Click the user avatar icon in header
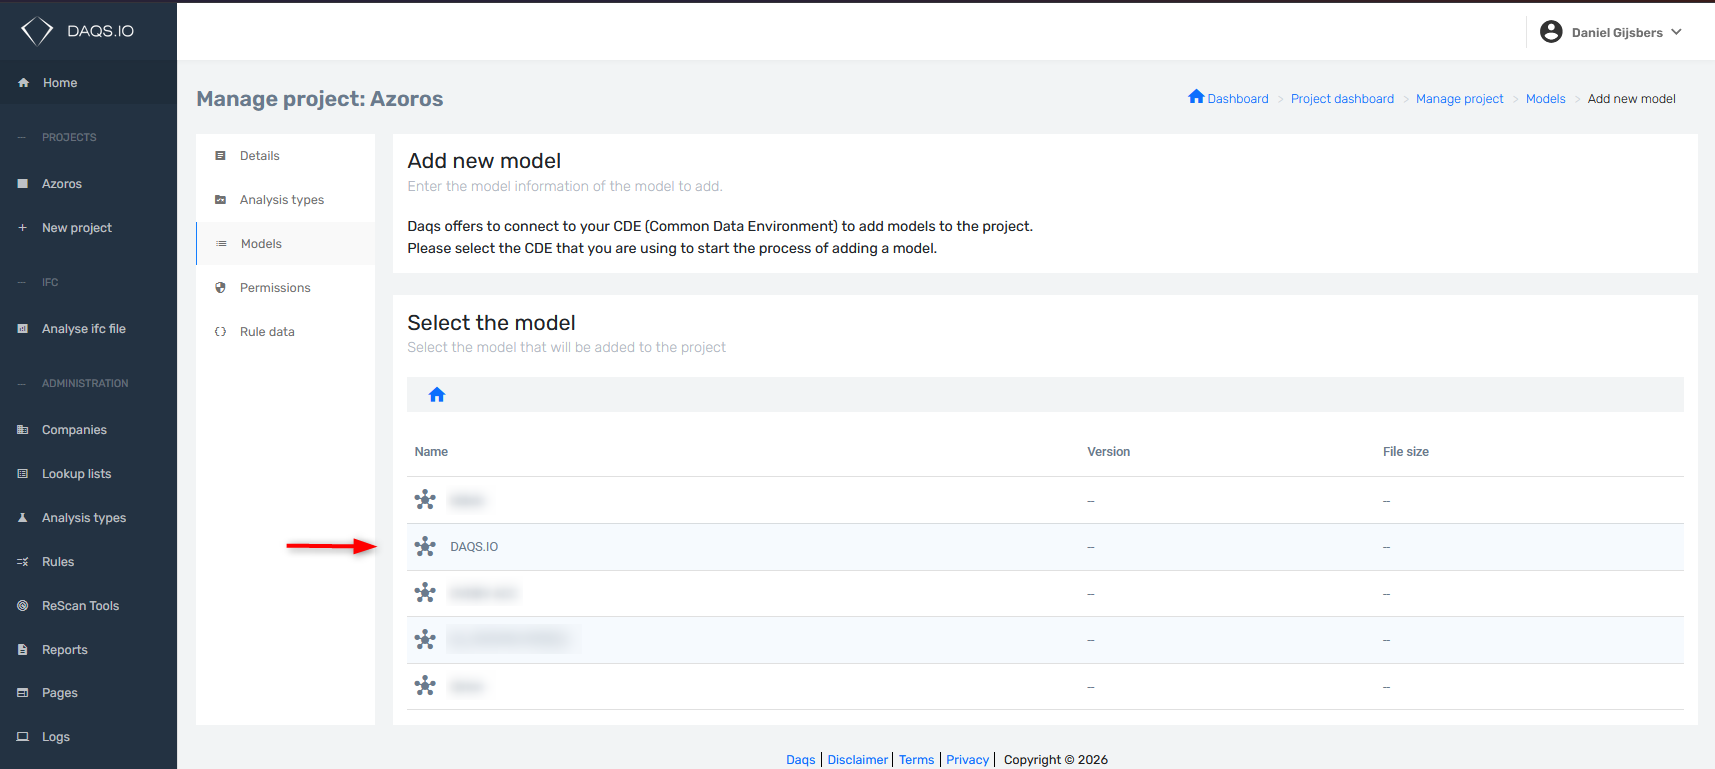 coord(1551,32)
